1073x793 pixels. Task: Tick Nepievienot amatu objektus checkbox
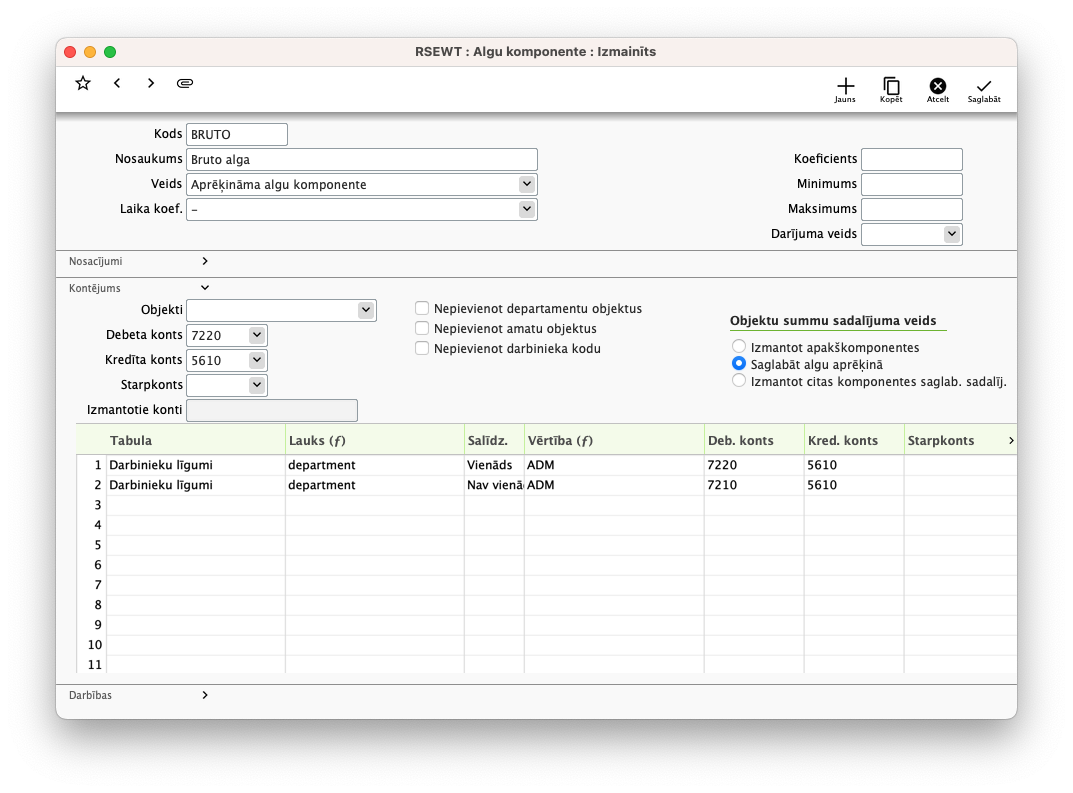click(422, 328)
